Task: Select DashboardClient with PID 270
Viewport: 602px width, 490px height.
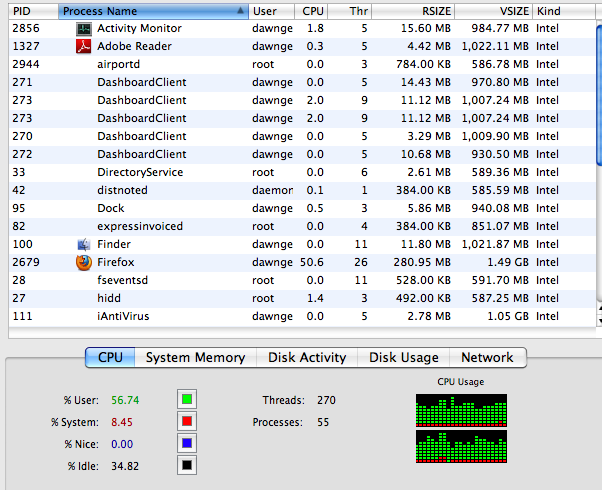Action: tap(302, 136)
